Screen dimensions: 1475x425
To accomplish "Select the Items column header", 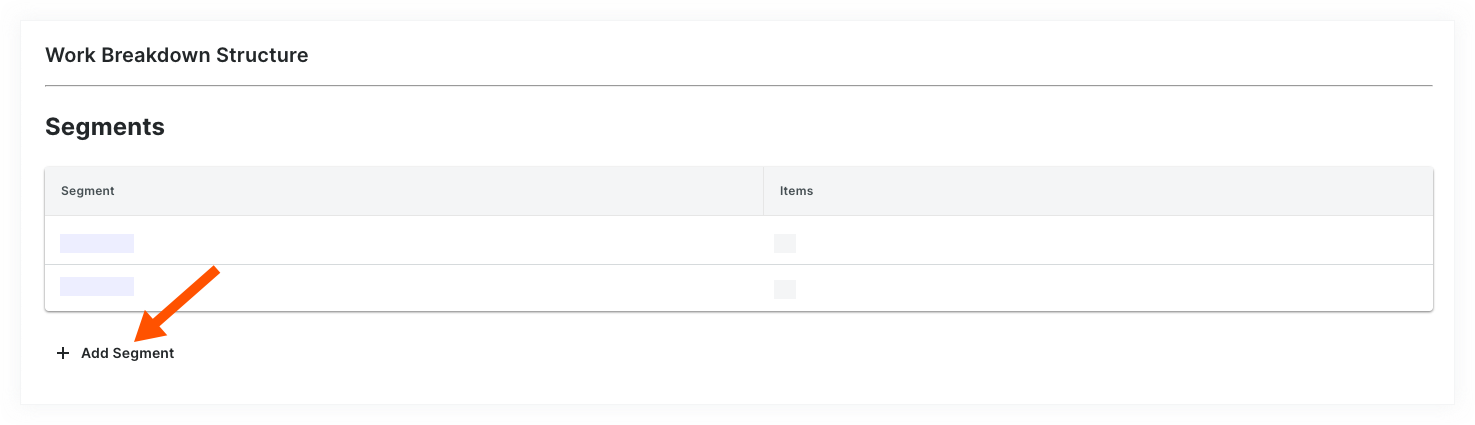I will click(x=796, y=191).
